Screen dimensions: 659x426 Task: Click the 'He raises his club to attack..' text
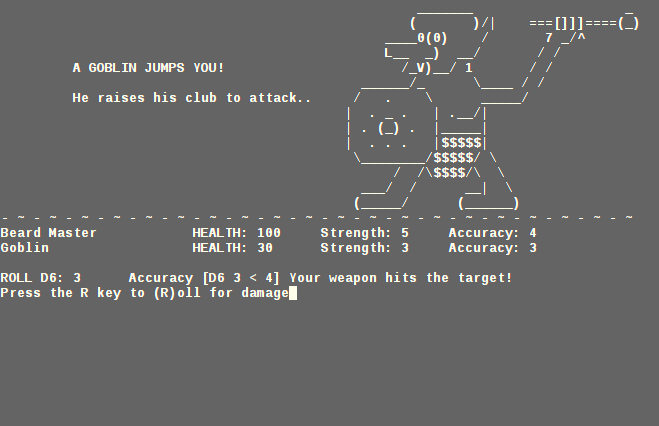191,98
